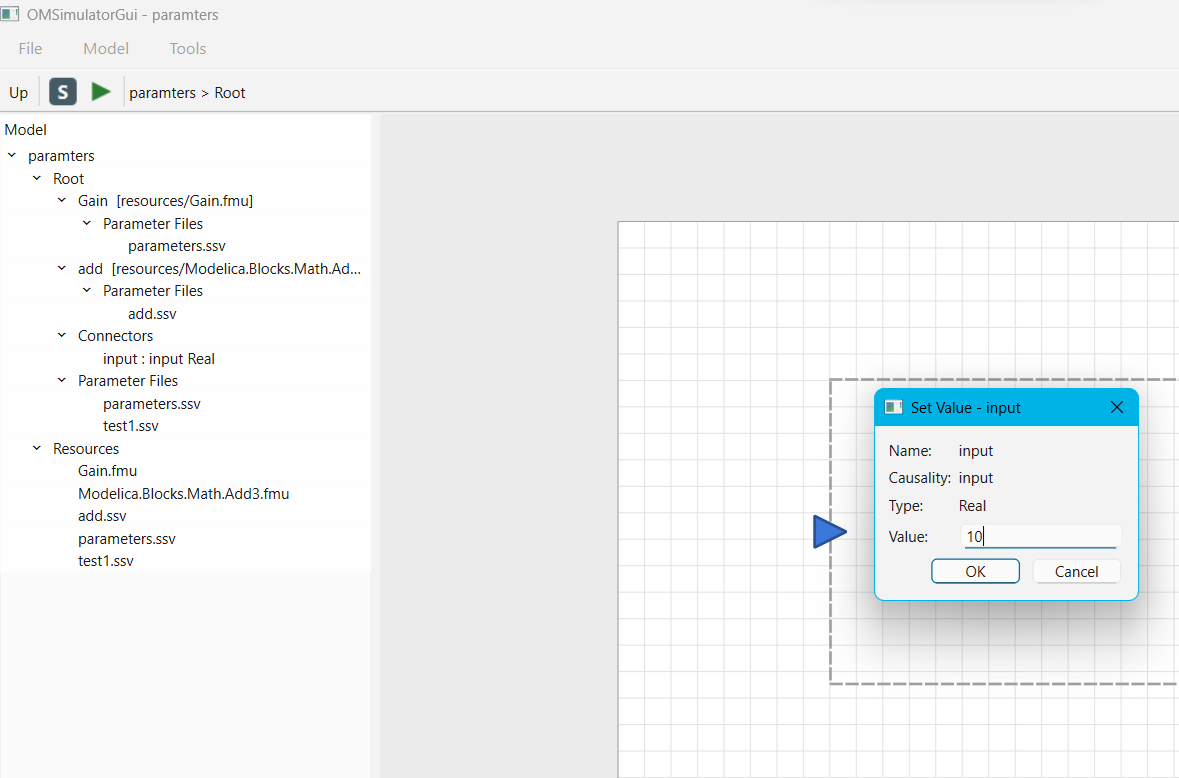Screen dimensions: 1179x778
Task: Open the File menu
Action: 30,48
